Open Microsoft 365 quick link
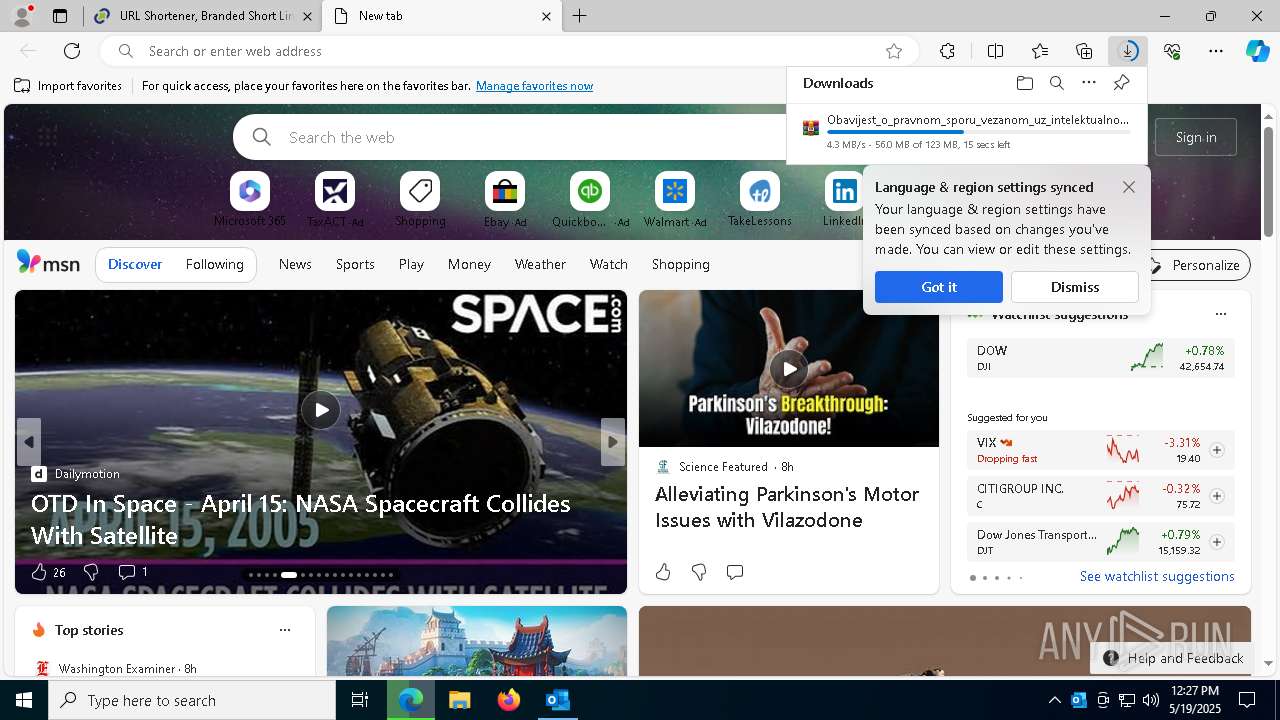 coord(250,200)
